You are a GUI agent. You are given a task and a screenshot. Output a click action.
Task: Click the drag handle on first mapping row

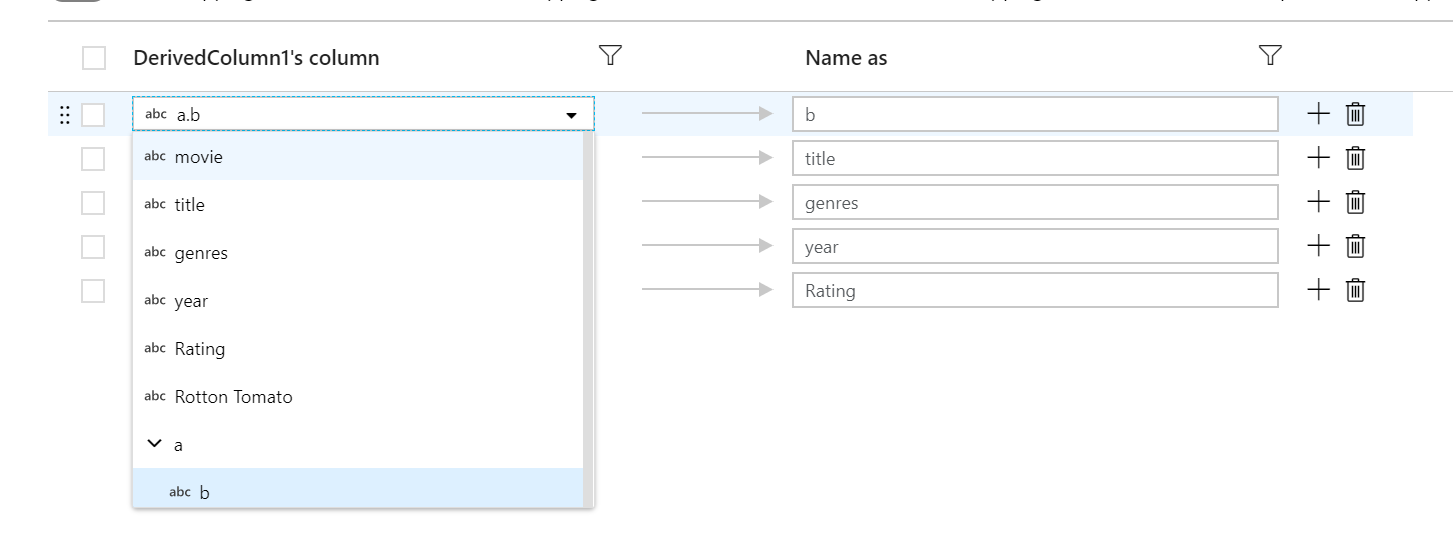click(x=65, y=115)
